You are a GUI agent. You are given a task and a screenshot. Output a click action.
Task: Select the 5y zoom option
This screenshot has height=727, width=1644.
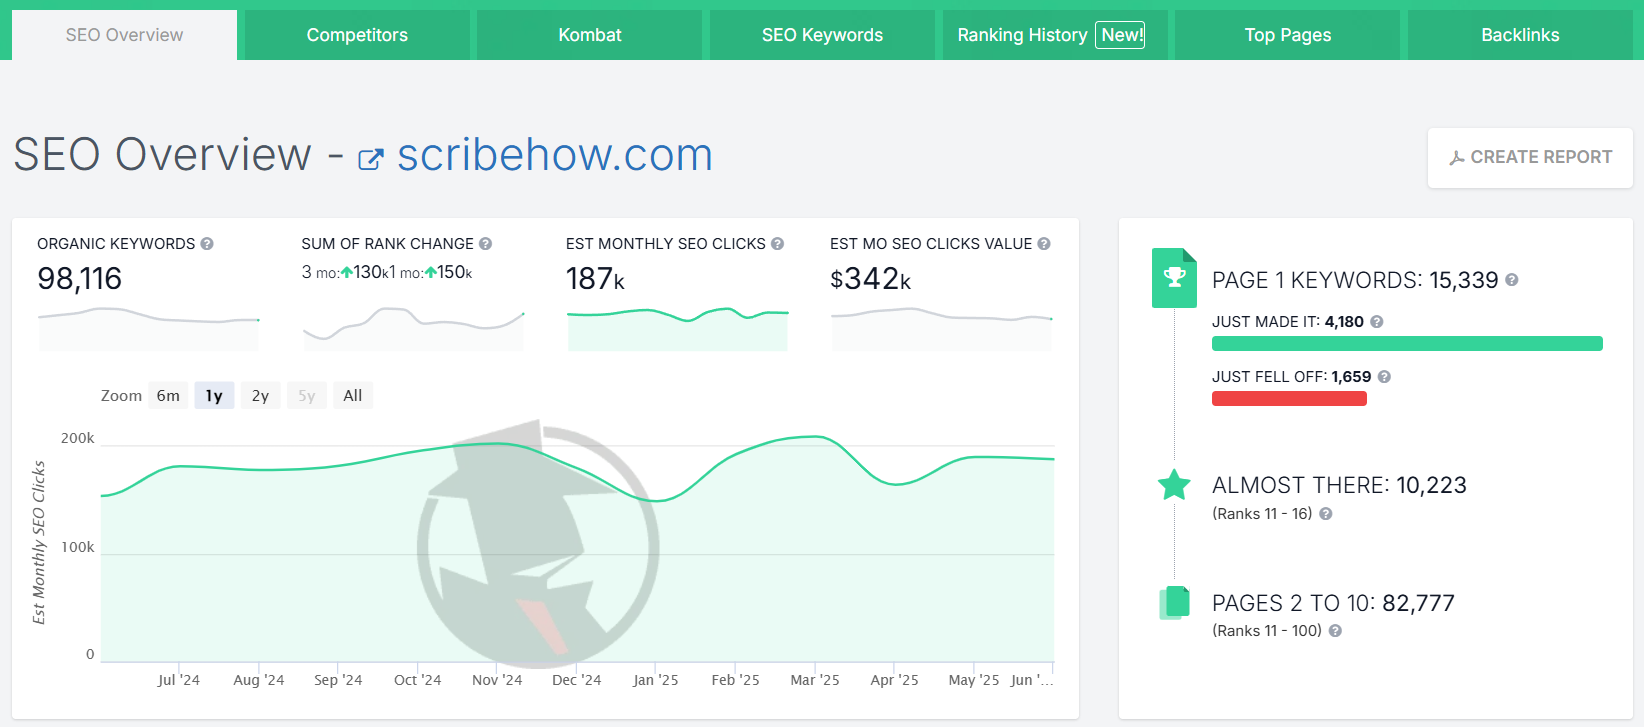tap(307, 396)
